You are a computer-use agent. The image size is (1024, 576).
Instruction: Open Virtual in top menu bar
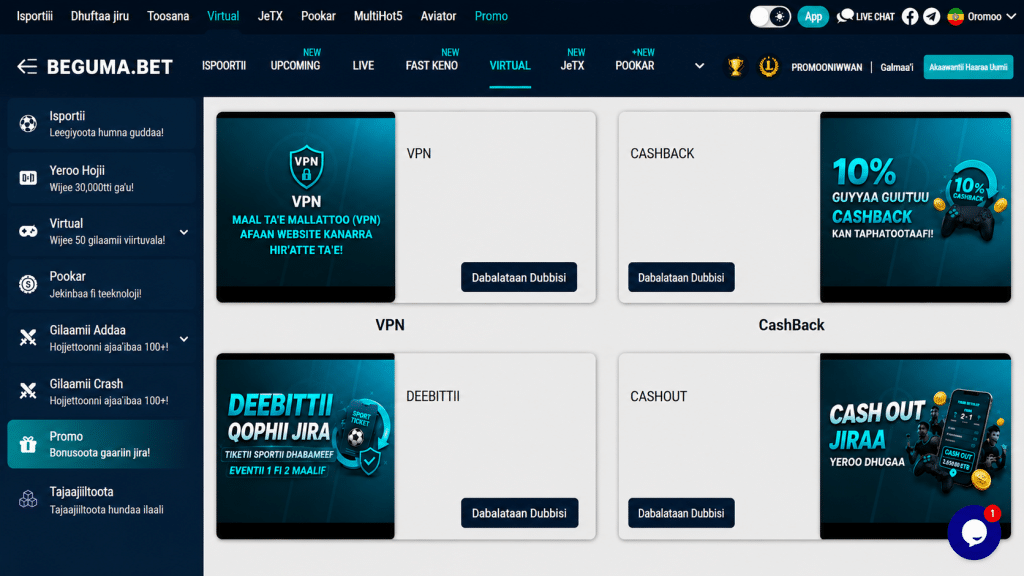coord(223,16)
